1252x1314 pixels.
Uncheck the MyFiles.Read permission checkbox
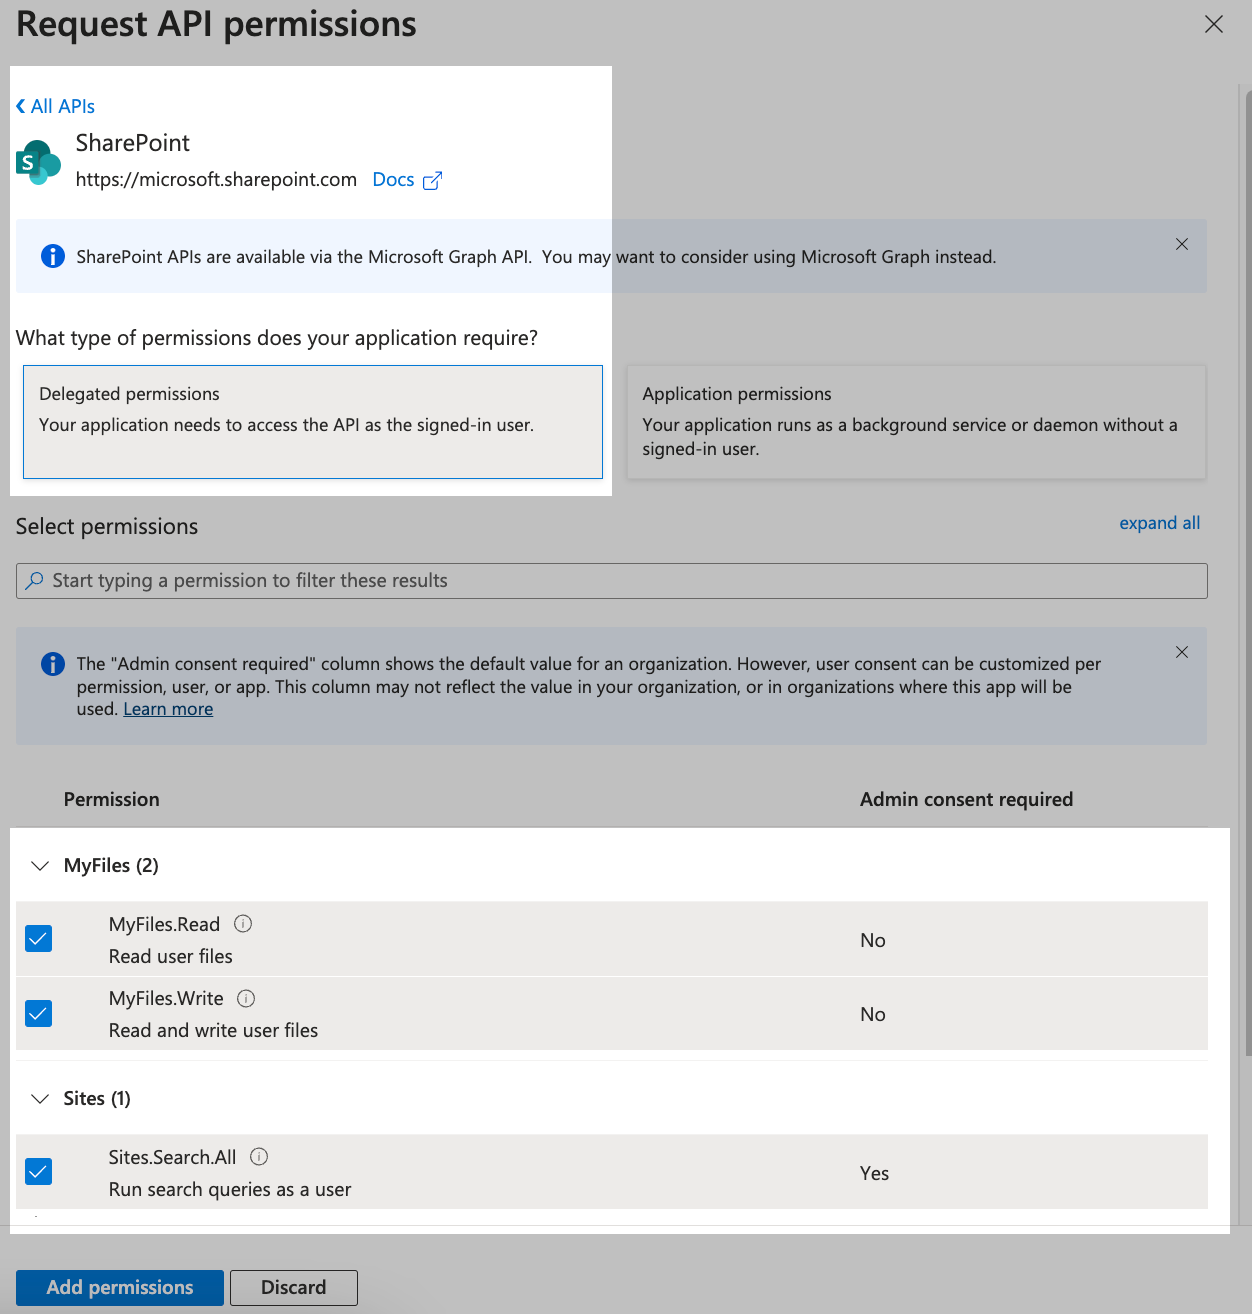pos(38,939)
